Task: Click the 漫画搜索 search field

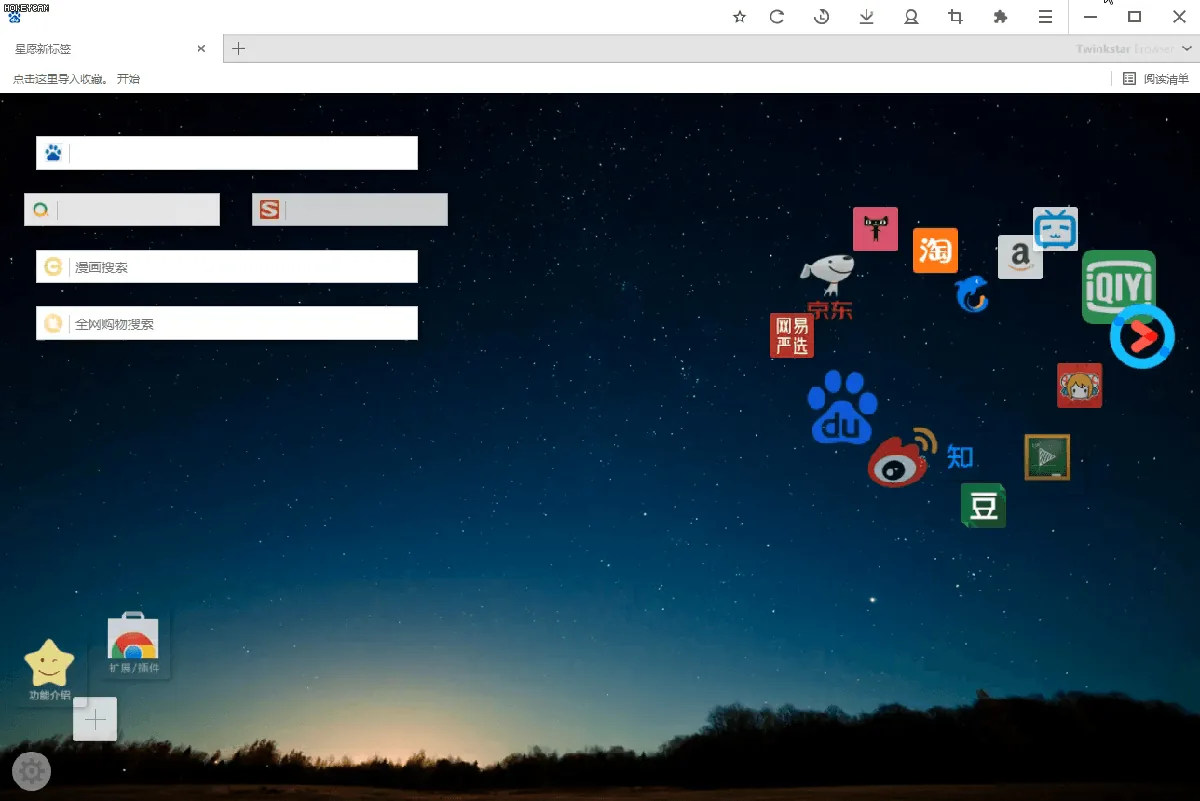Action: coord(227,267)
